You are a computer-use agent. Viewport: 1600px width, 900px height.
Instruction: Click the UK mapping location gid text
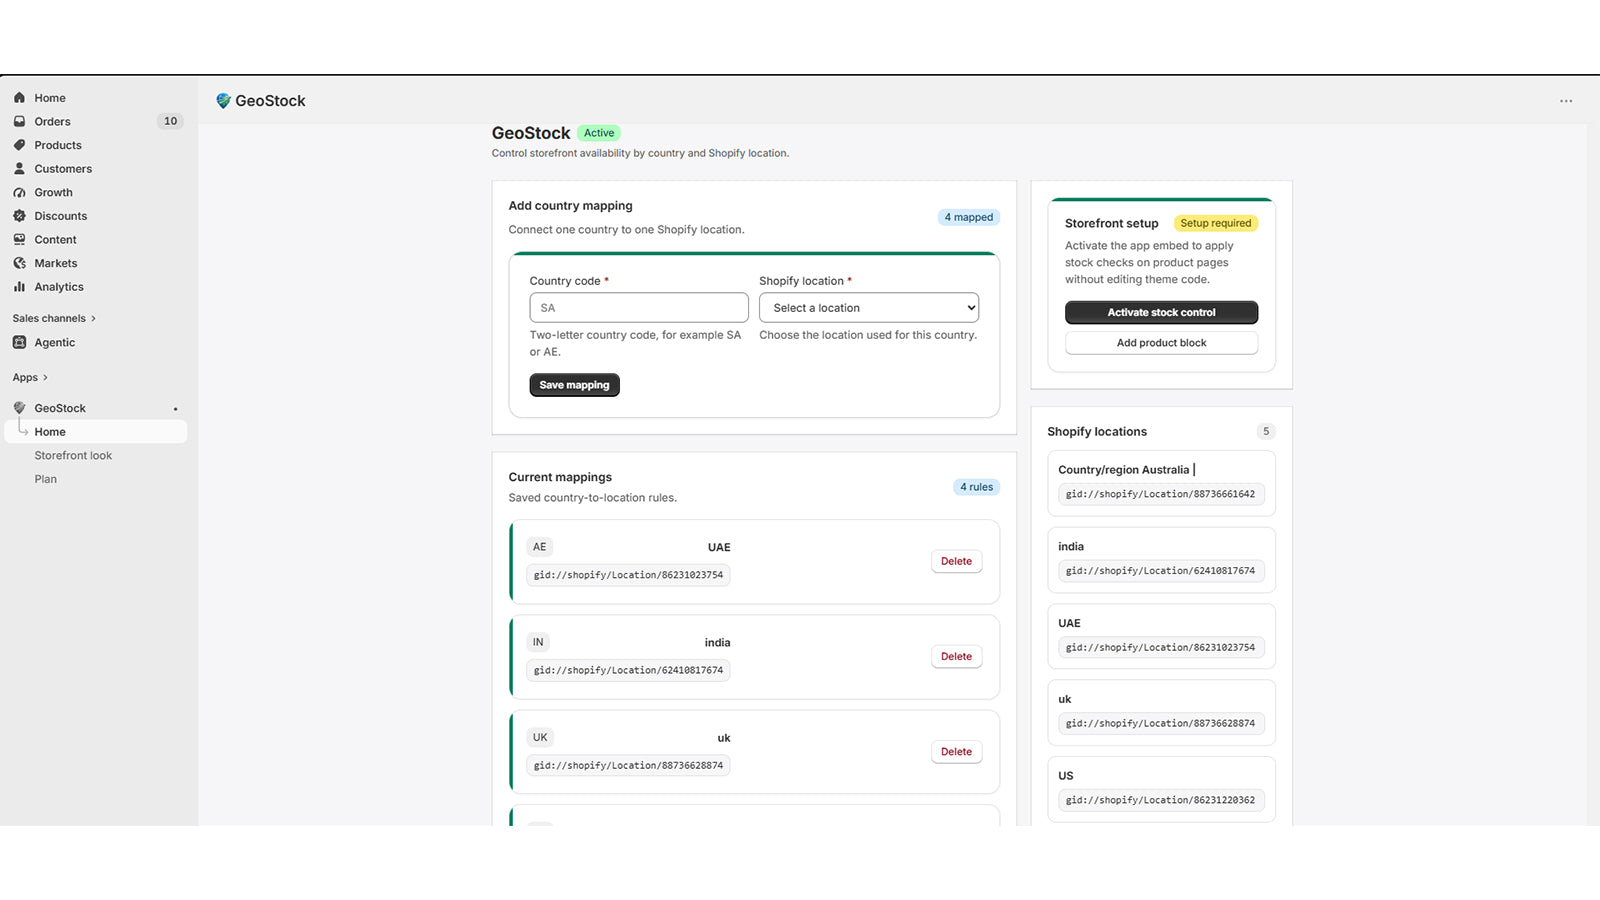click(x=628, y=766)
